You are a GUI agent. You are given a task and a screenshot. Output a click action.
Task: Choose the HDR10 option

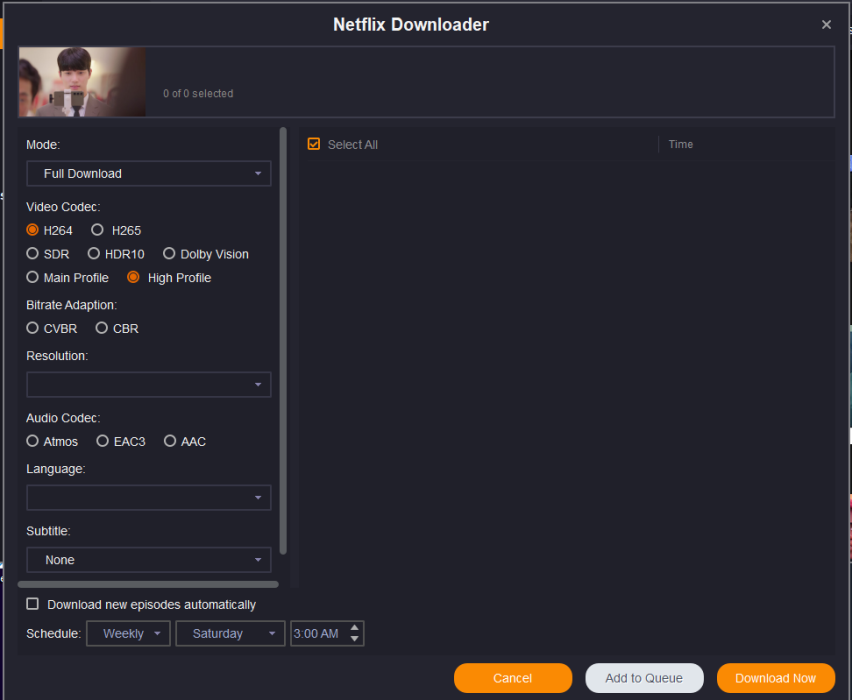[x=94, y=254]
